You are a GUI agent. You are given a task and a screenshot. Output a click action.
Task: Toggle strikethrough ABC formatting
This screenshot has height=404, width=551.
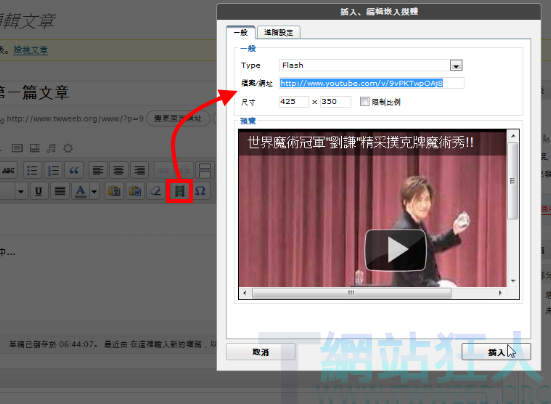(8, 171)
